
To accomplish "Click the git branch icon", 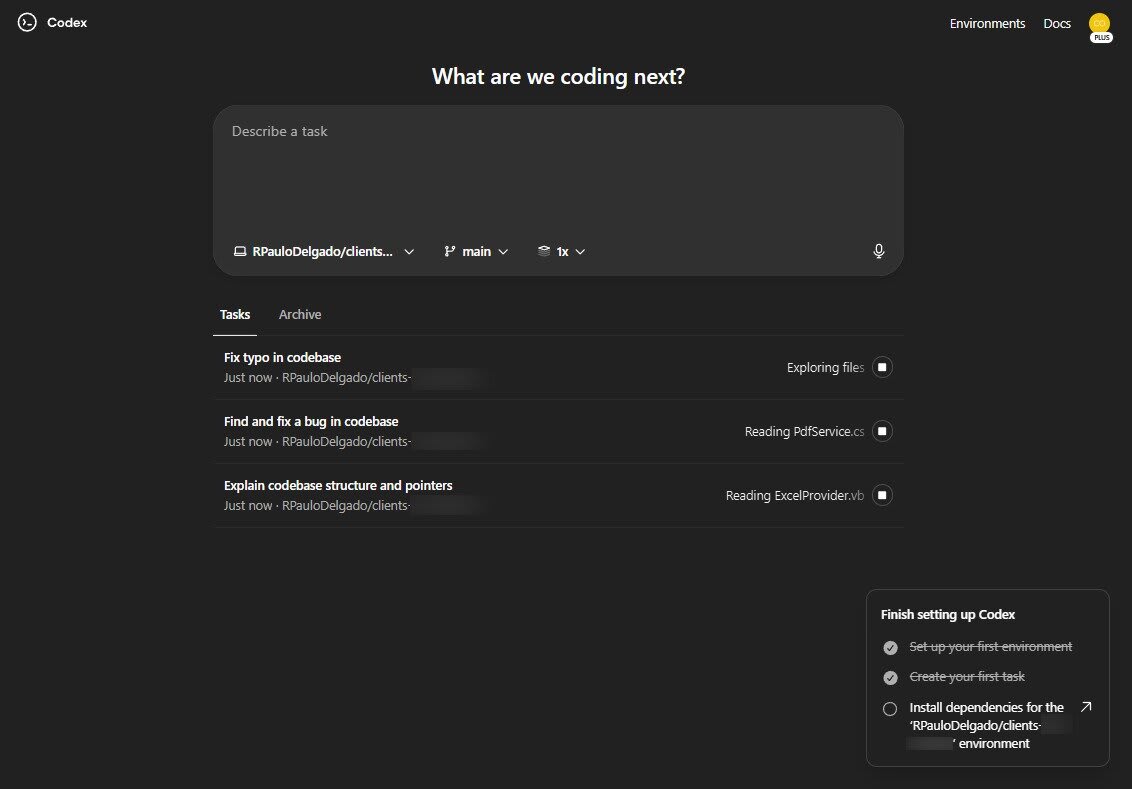I will point(450,251).
